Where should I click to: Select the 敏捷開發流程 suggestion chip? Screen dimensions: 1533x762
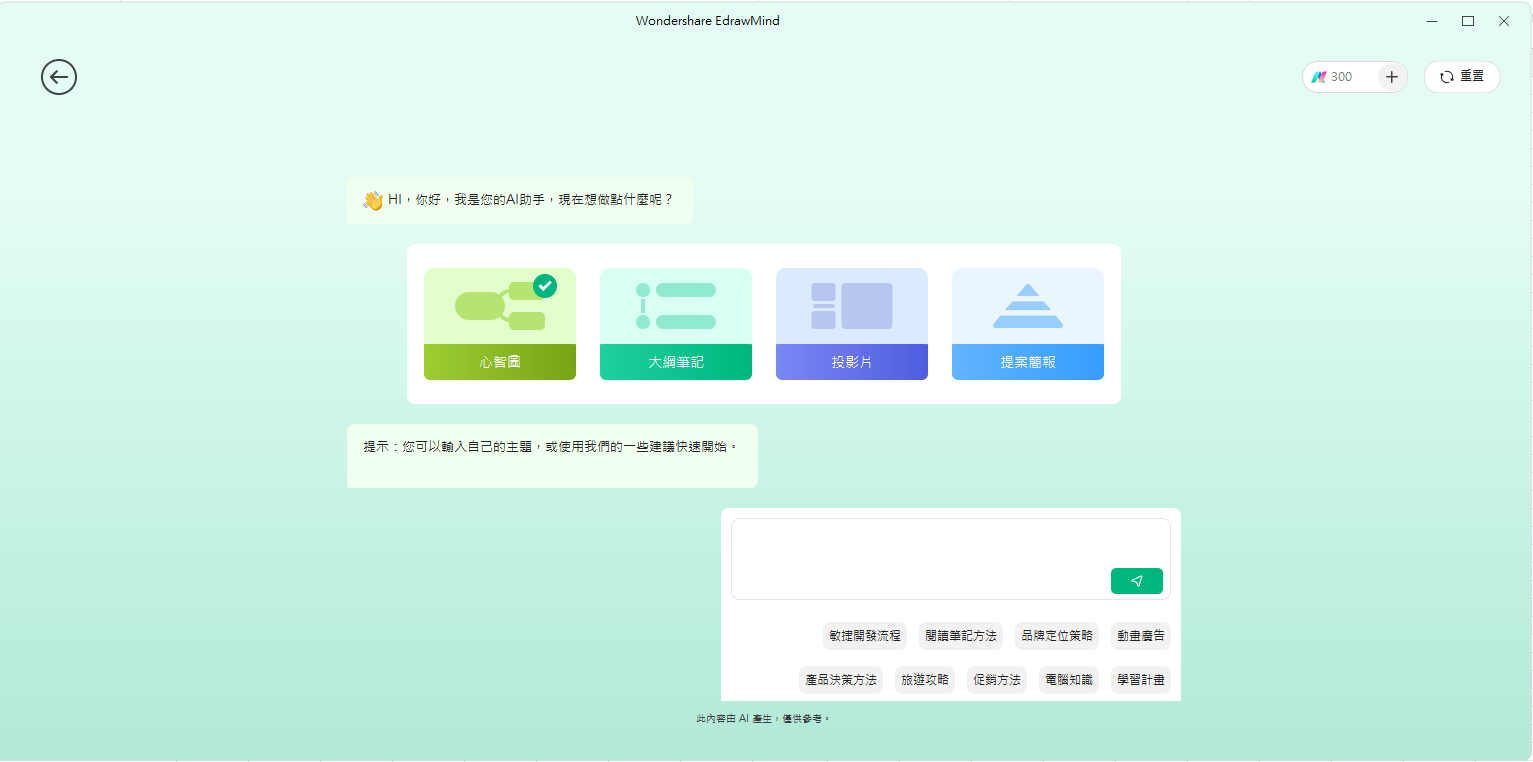pyautogui.click(x=865, y=636)
